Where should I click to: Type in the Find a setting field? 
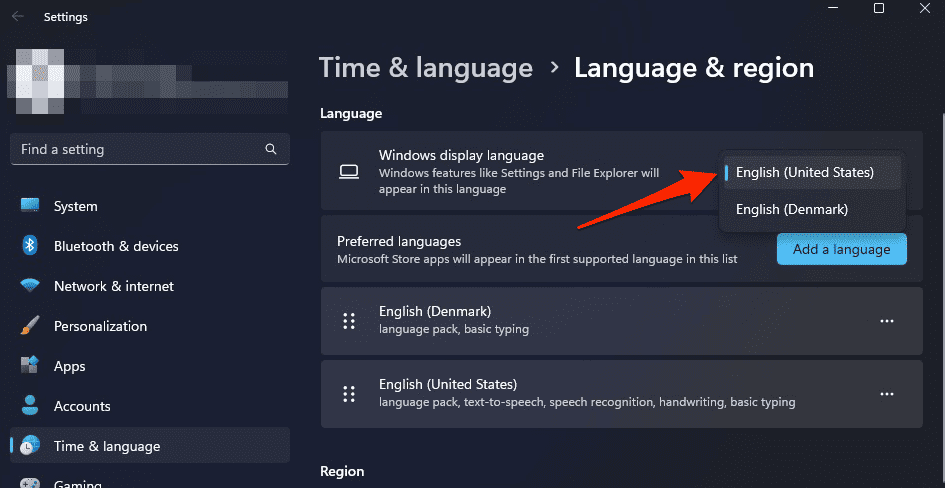(x=140, y=149)
